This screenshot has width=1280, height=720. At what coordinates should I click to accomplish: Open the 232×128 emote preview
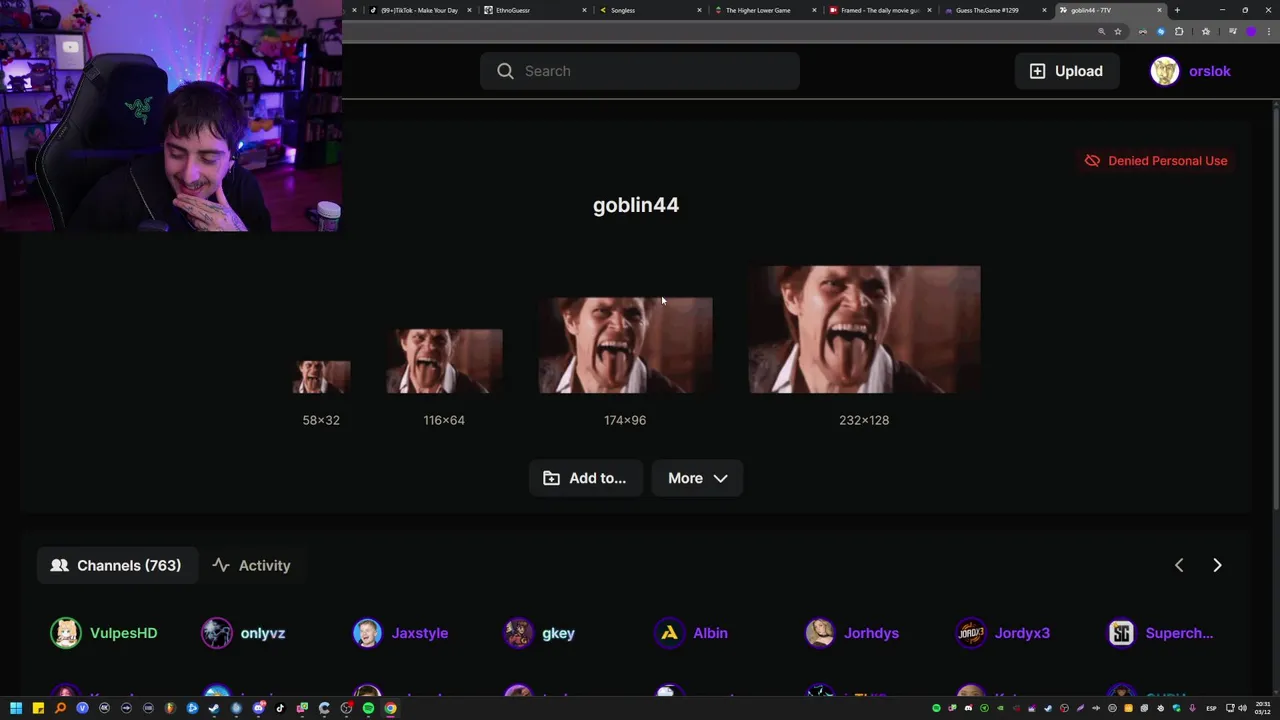[864, 329]
